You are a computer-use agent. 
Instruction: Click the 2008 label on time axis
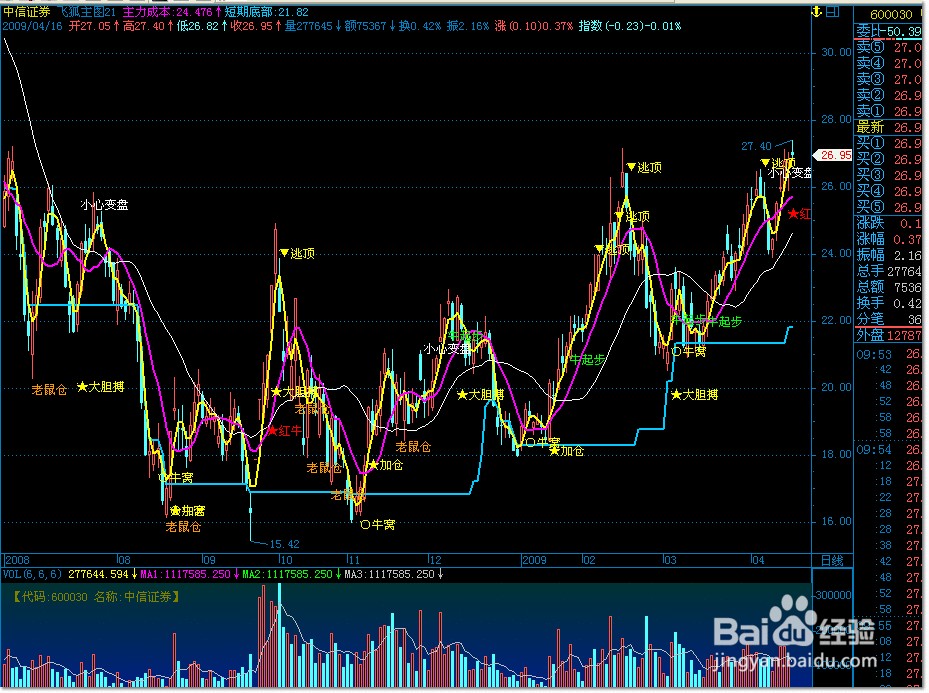(x=17, y=560)
